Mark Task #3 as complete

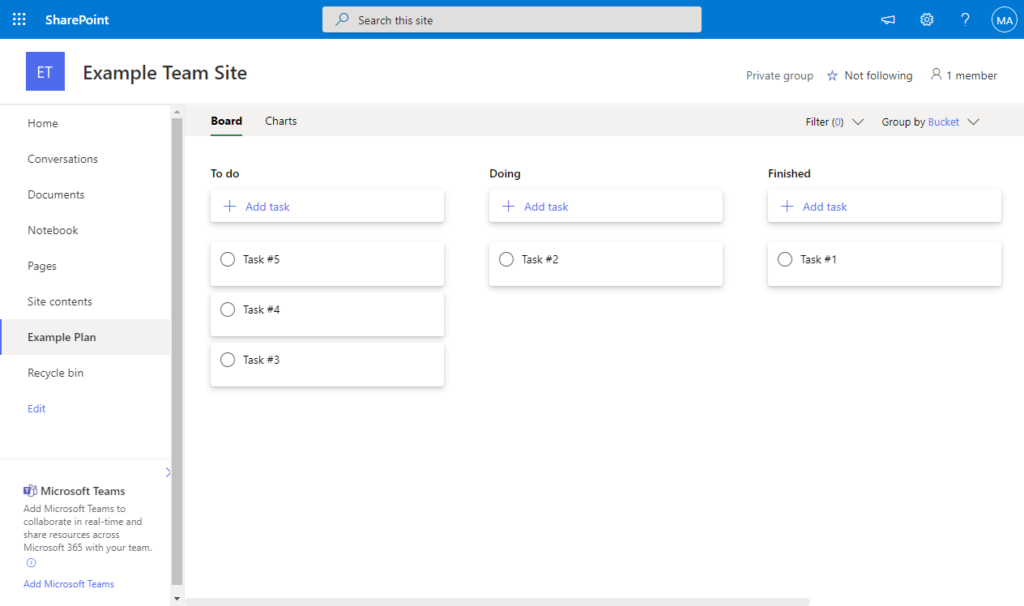227,360
